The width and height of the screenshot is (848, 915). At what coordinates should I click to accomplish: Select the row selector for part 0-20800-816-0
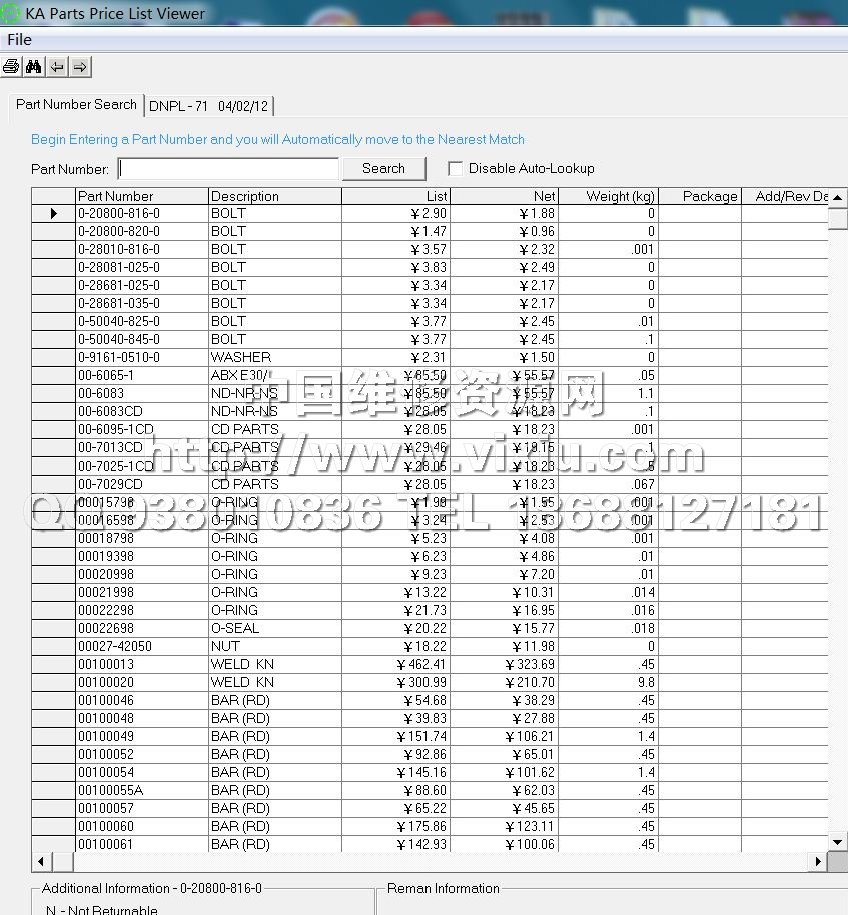(x=53, y=213)
